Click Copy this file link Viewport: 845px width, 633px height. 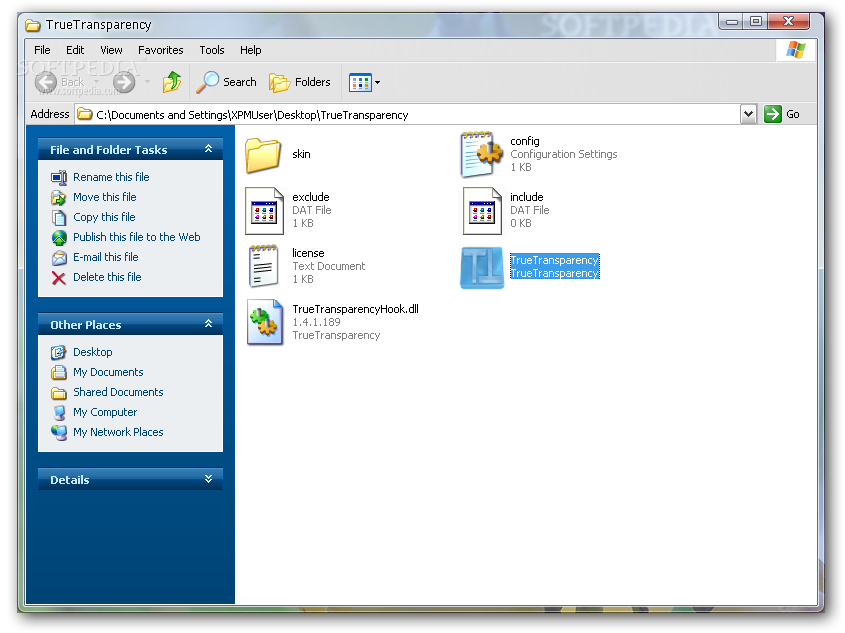(104, 217)
